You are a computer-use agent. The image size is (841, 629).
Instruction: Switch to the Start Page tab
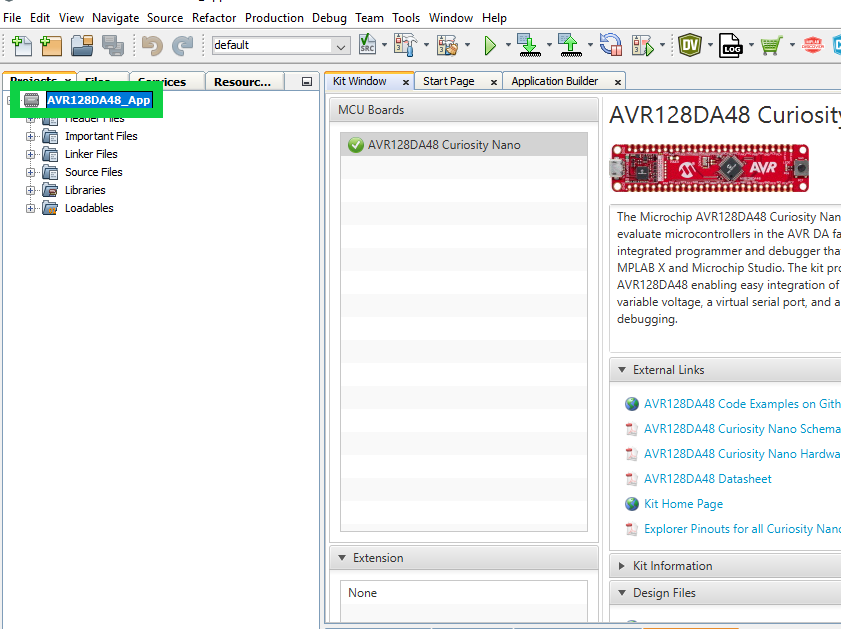point(448,81)
